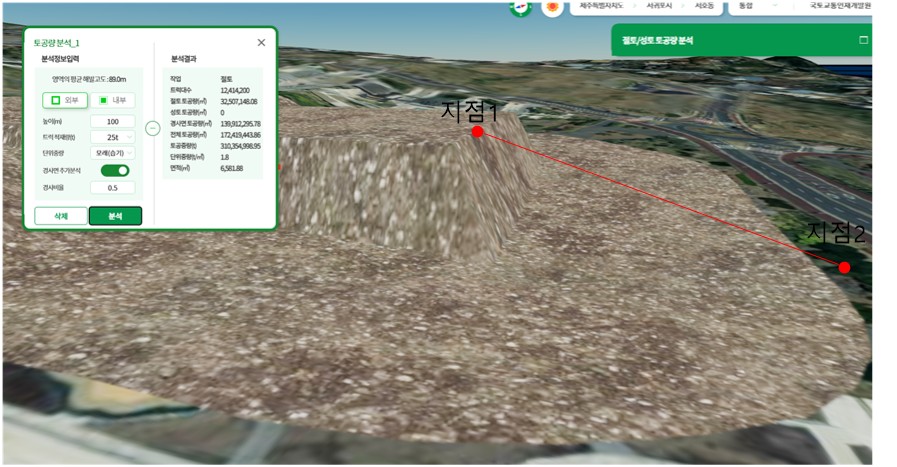Click the 절토/성토 토공량 분석 panel title

657,41
